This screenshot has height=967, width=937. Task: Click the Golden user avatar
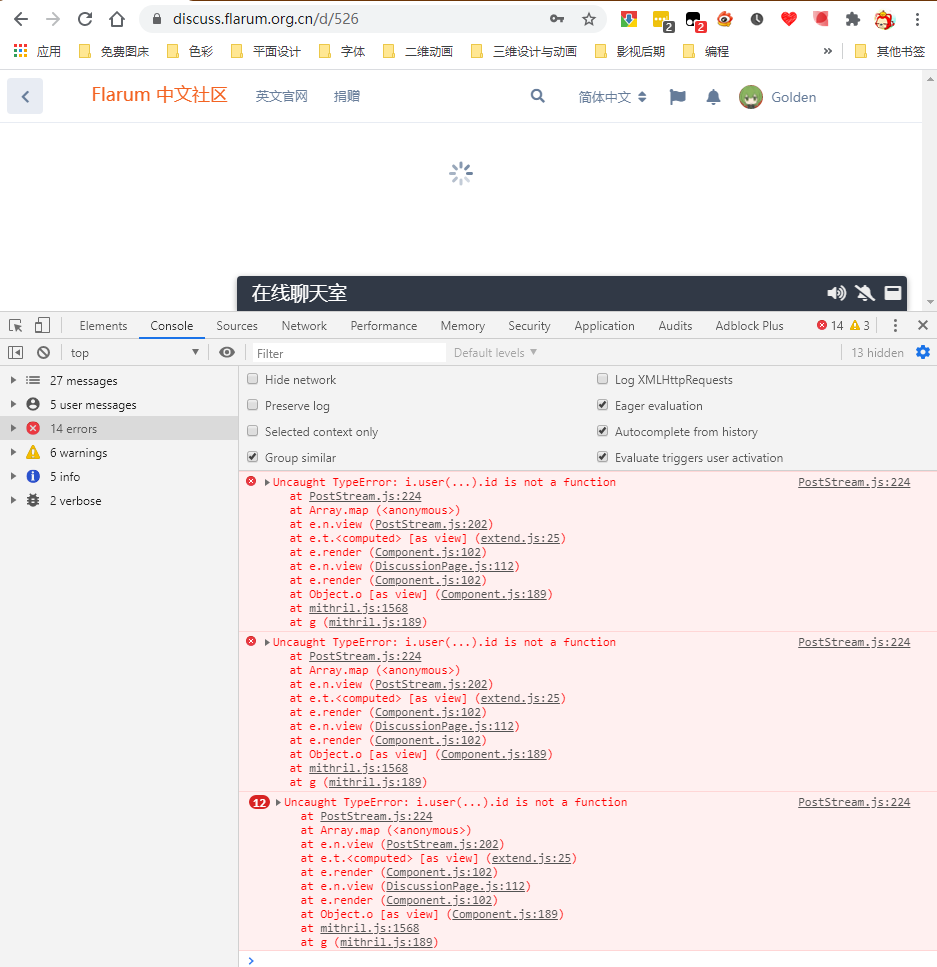pos(751,97)
